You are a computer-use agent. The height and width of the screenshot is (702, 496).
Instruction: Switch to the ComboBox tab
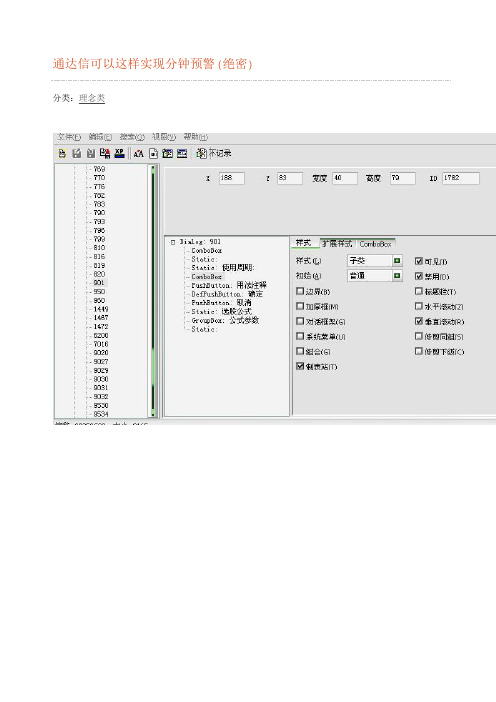point(376,244)
